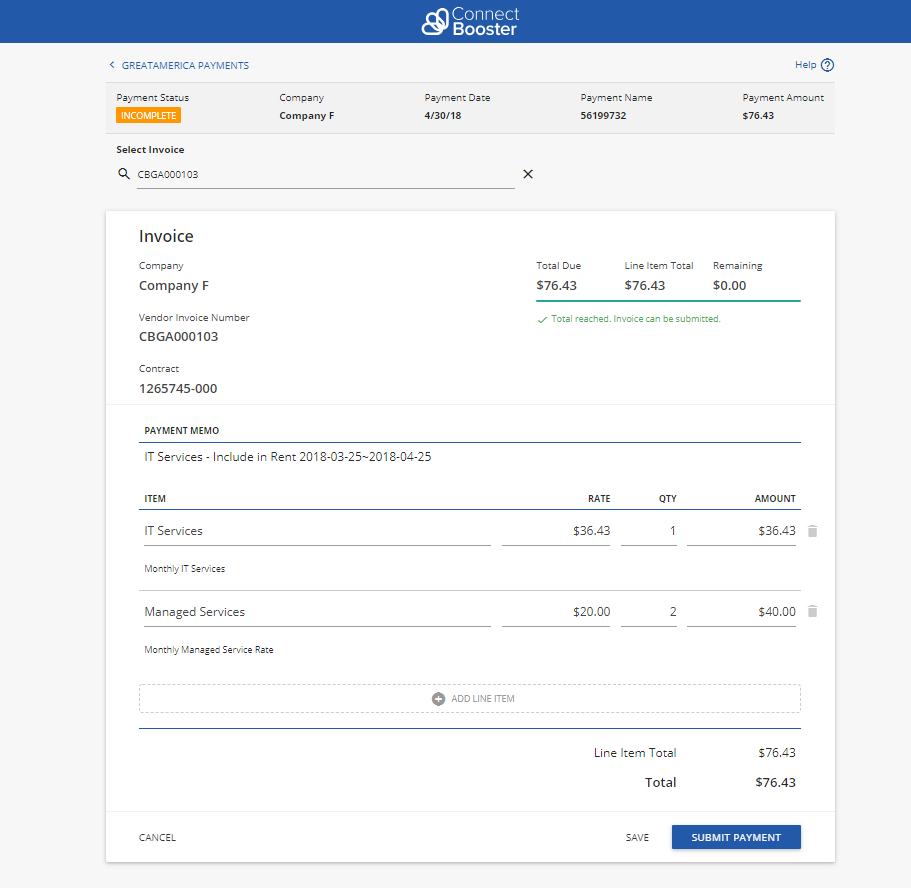
Task: Click the Cancel button
Action: coord(157,837)
